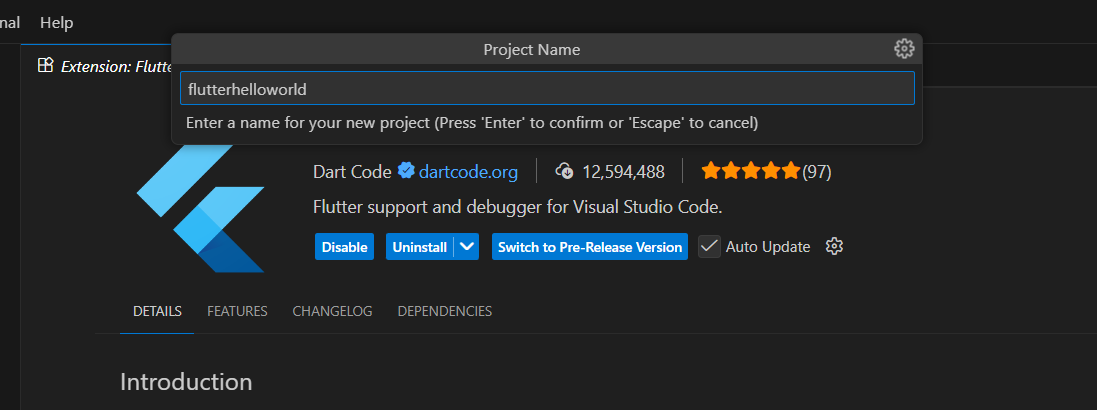Open the manage gear beside Auto Update
1097x410 pixels.
tap(835, 247)
